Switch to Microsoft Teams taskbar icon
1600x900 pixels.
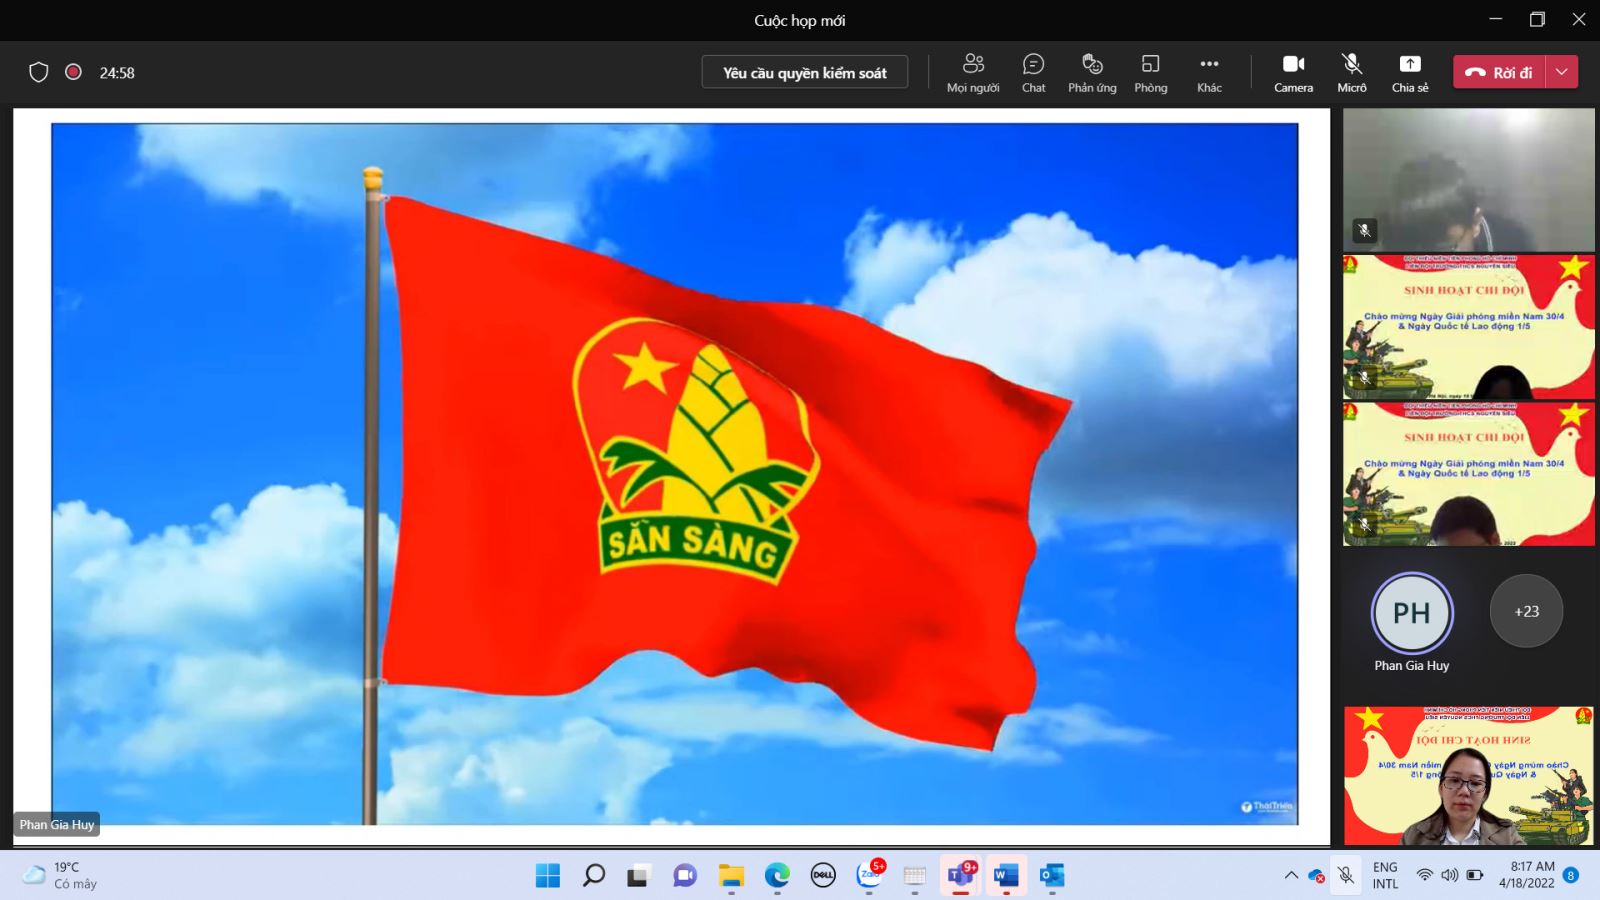(x=960, y=876)
